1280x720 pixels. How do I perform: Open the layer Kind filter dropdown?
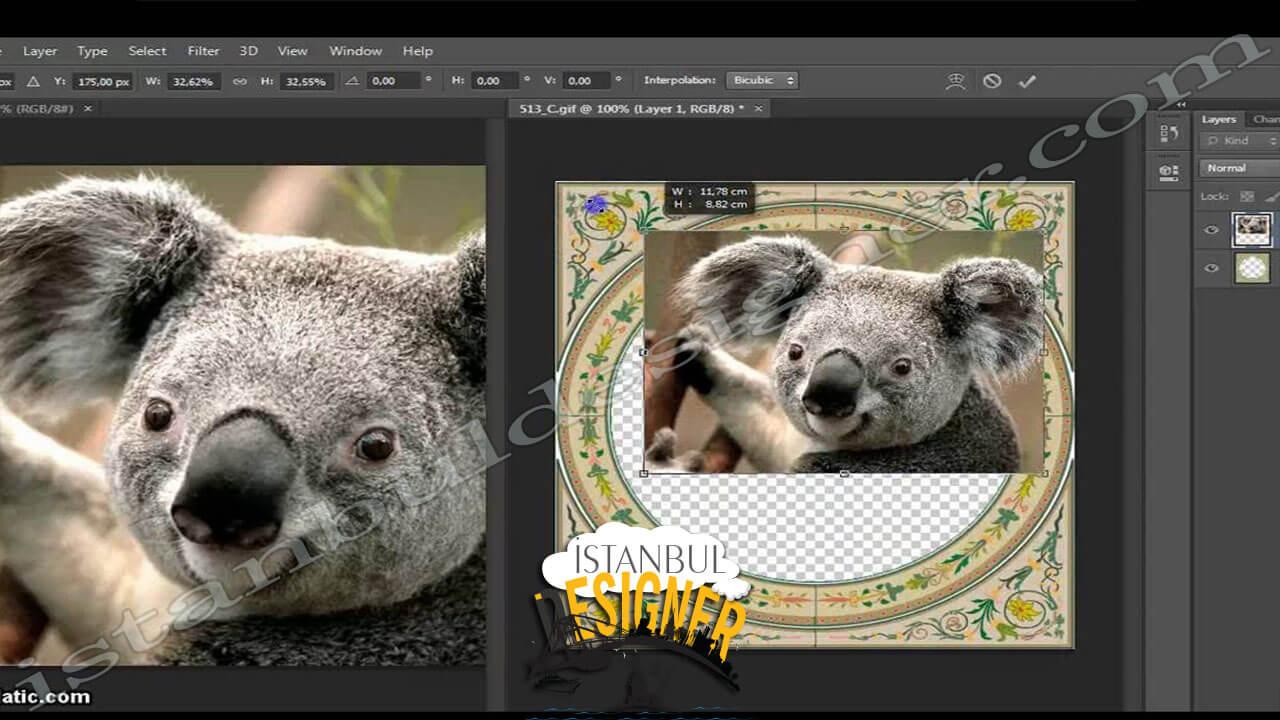click(1242, 141)
